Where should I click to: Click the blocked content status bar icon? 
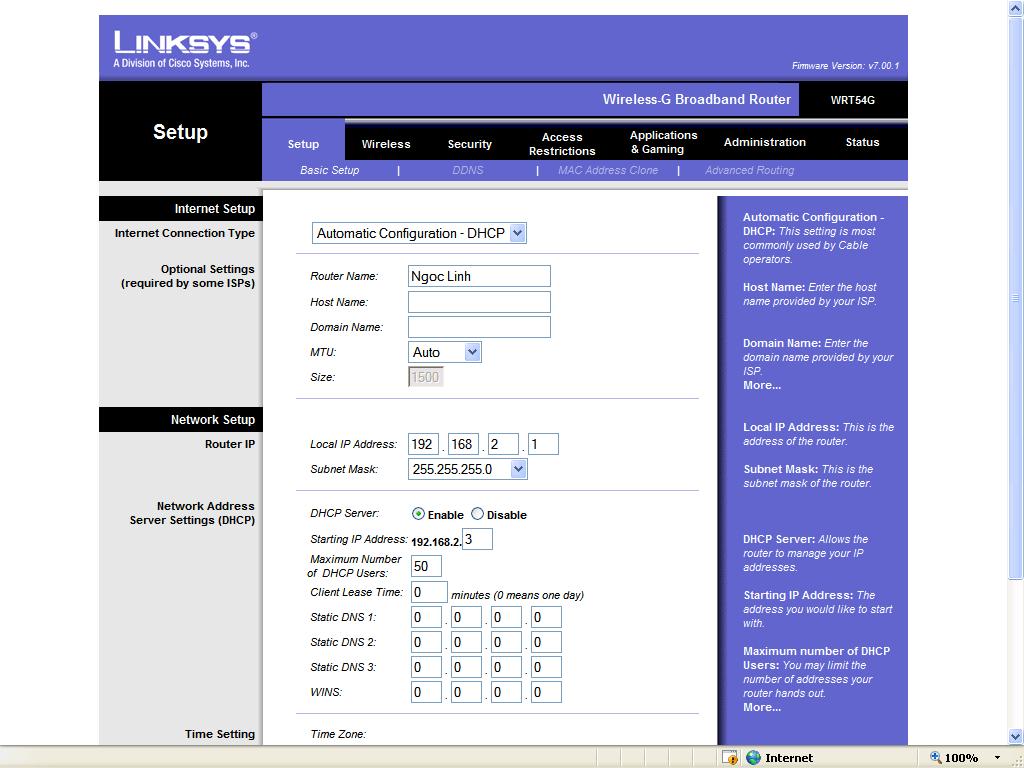click(730, 758)
